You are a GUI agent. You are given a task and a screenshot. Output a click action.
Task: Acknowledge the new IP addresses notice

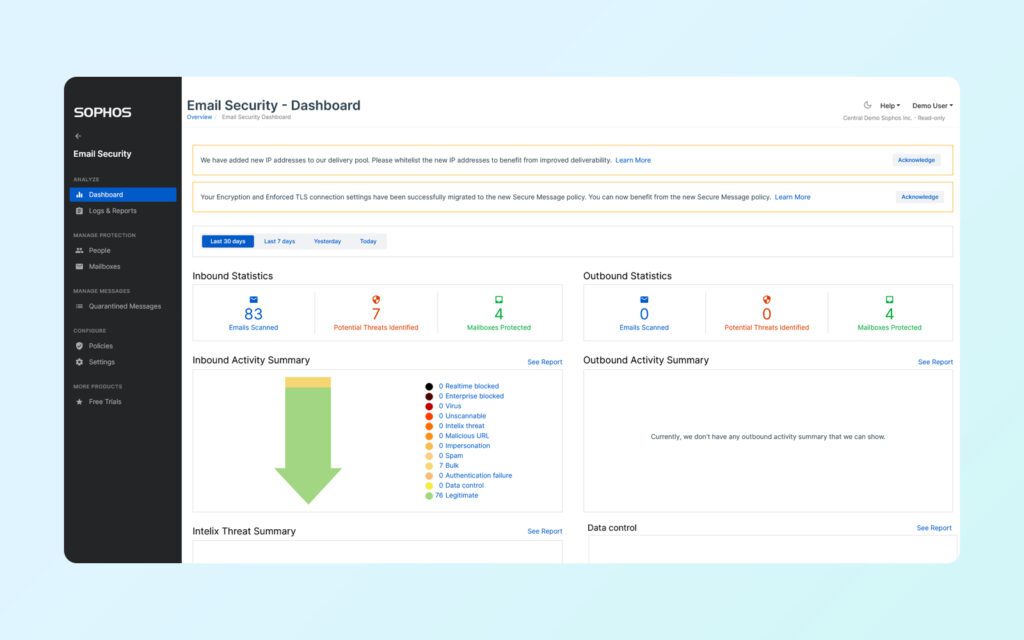pos(918,159)
